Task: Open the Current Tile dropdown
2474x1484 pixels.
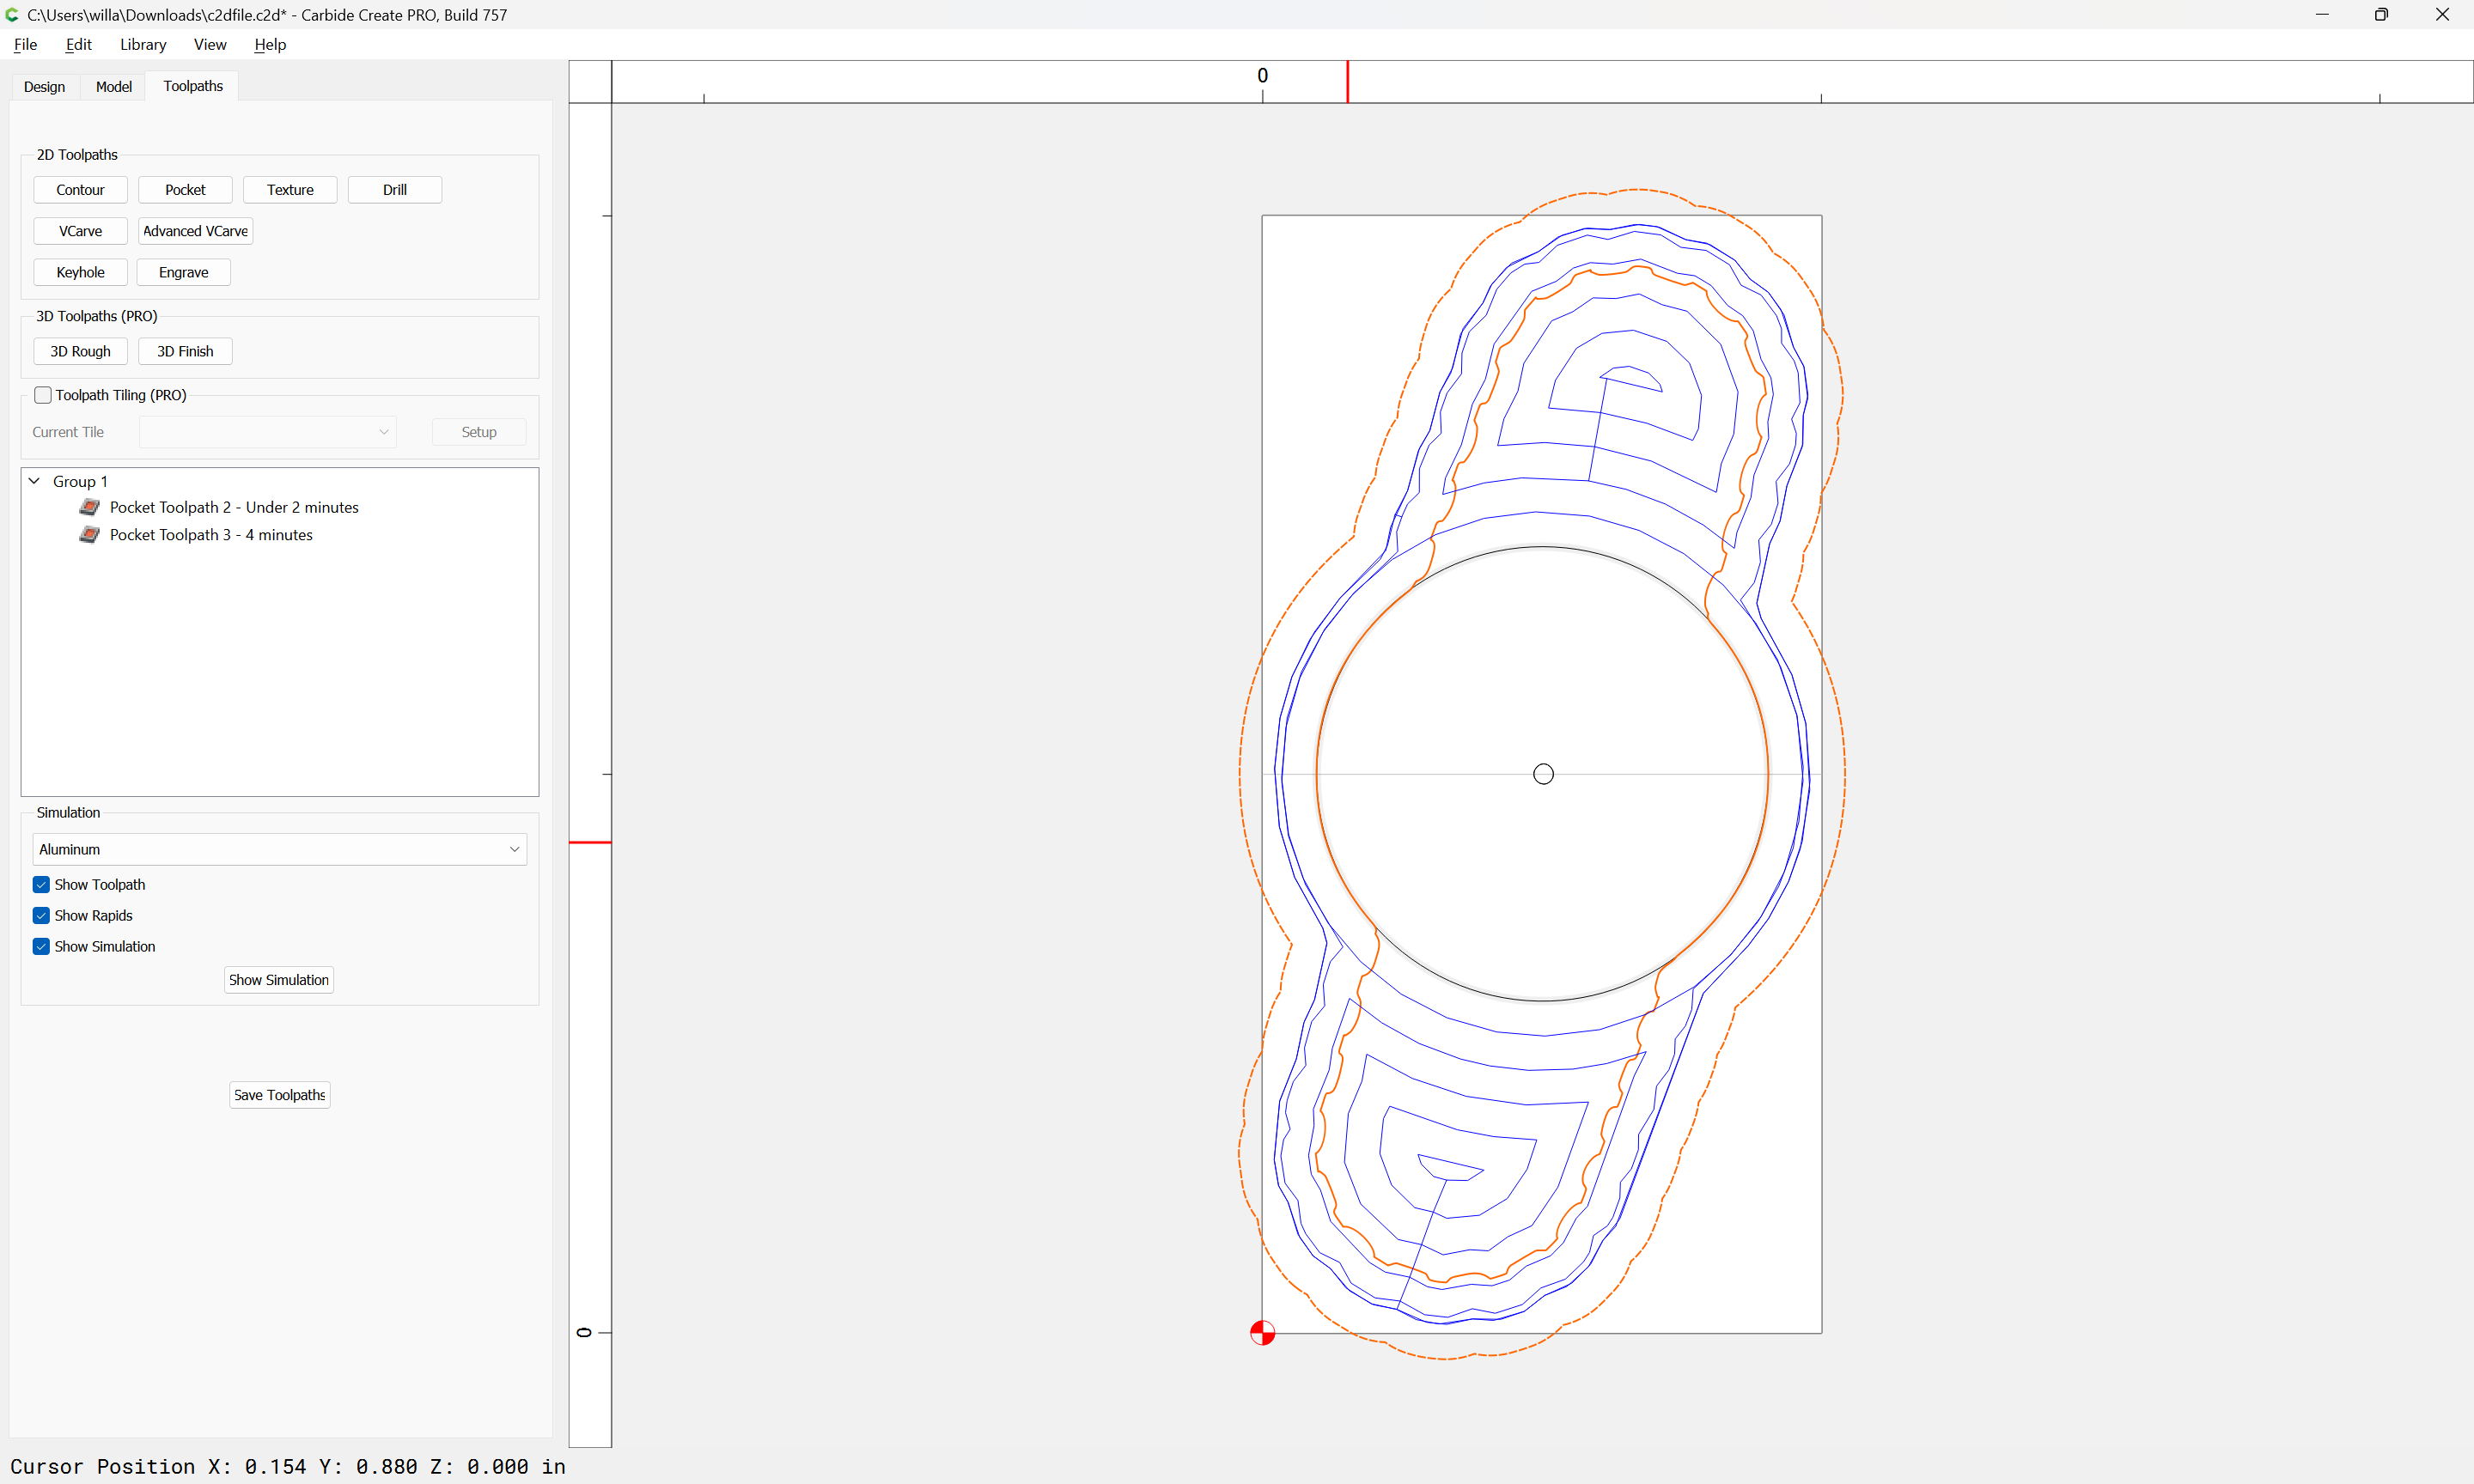Action: (x=268, y=432)
